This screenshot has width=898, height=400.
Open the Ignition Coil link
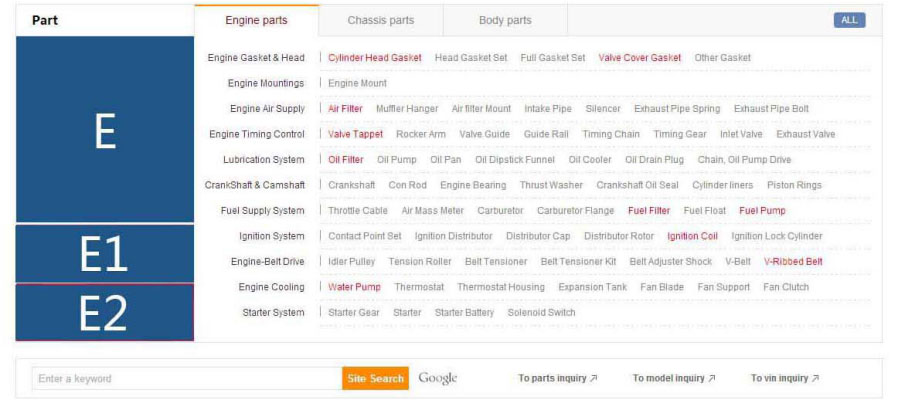[x=693, y=236]
